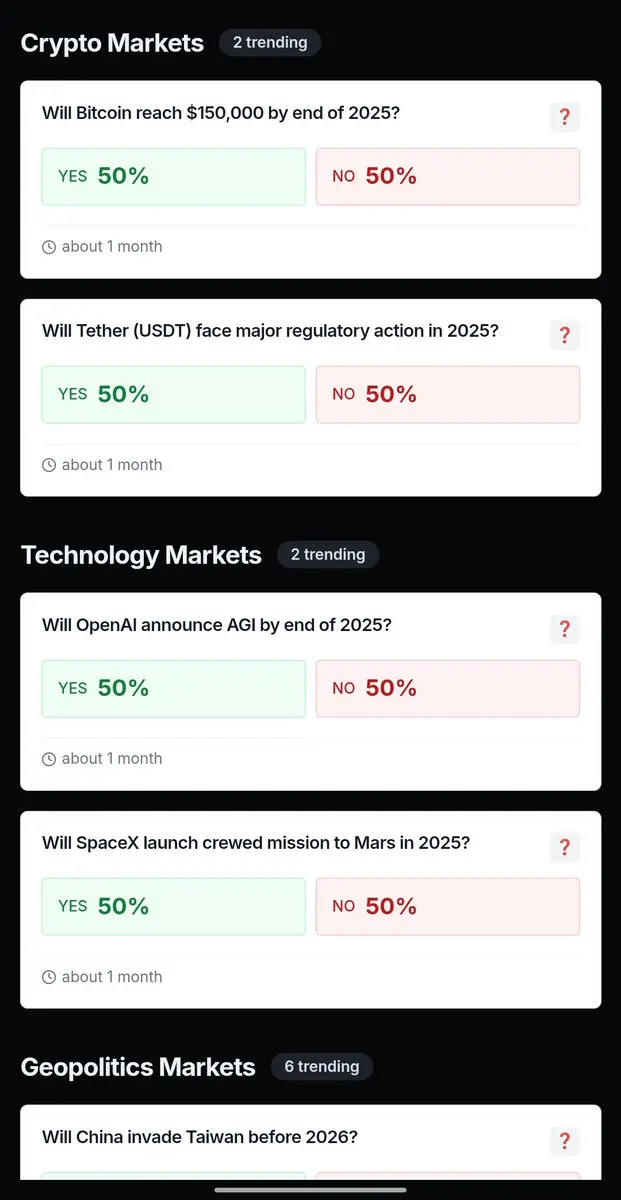Bet NO on SpaceX crewed Mars mission
Viewport: 621px width, 1200px height.
tap(448, 907)
